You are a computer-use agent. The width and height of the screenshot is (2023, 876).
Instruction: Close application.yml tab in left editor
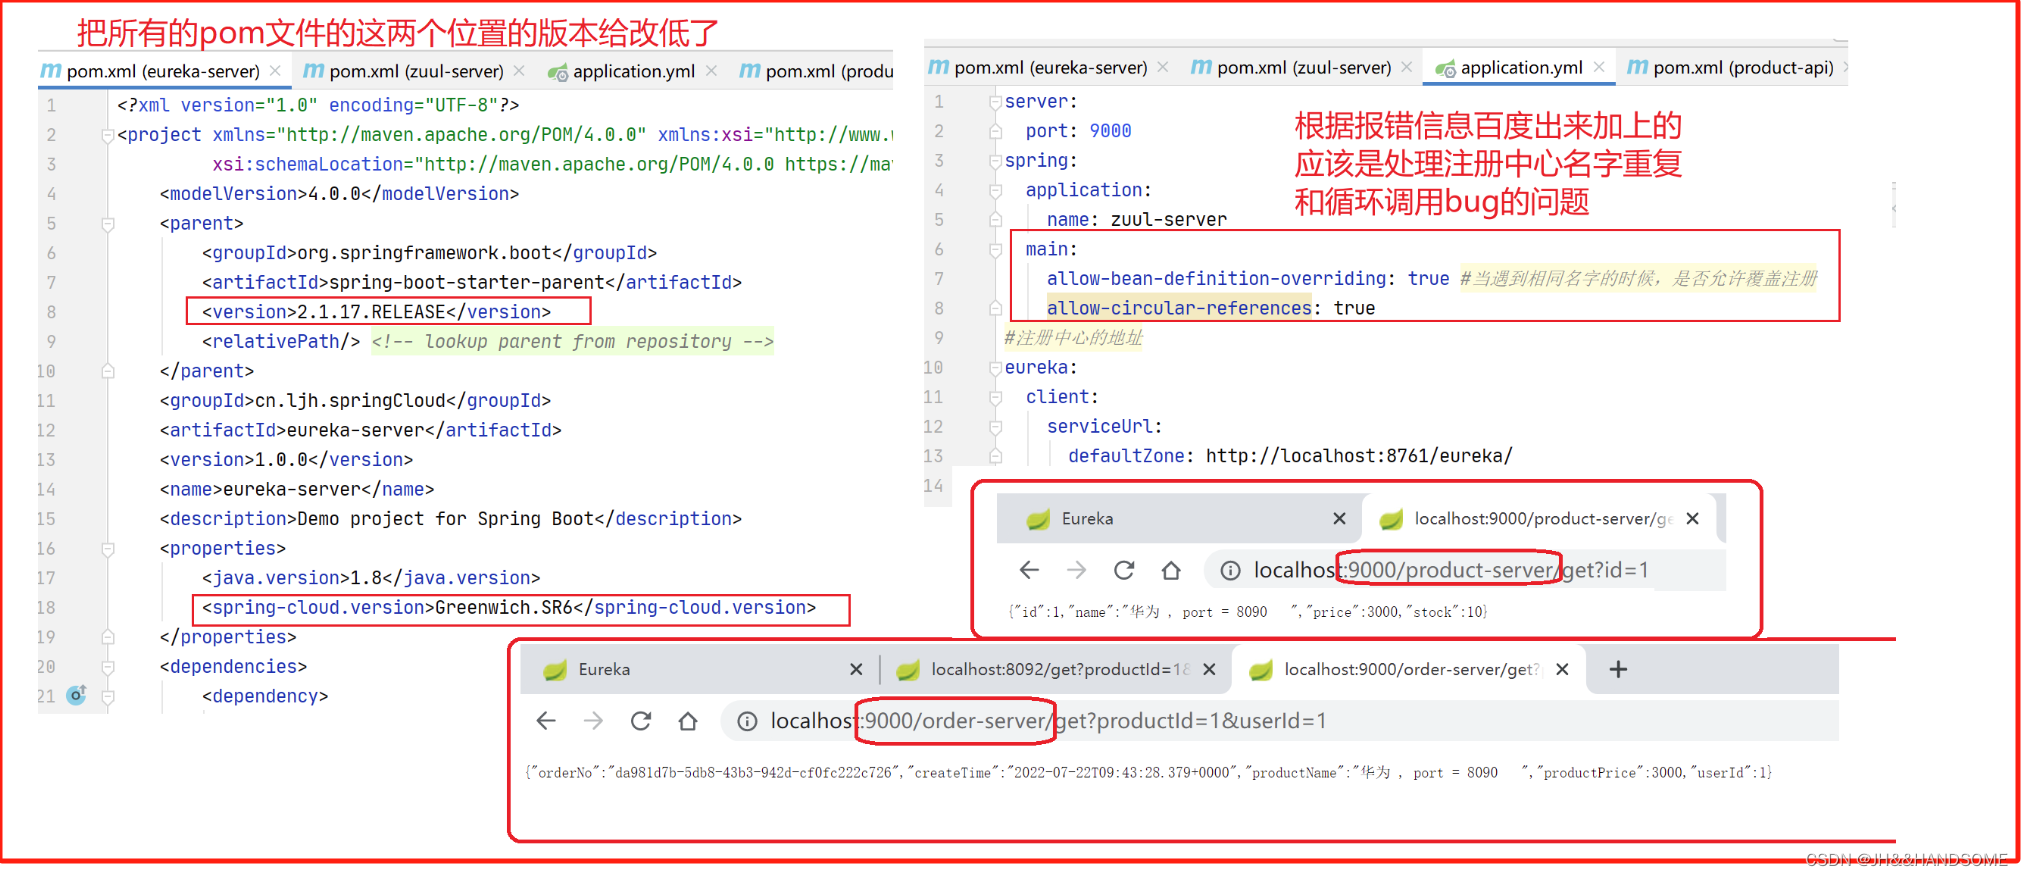pyautogui.click(x=711, y=71)
